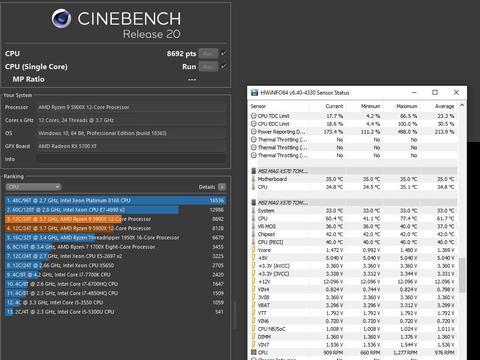Click the CPU (PECI) temperature sensor icon
Viewport: 480px width, 360px height.
tap(254, 242)
